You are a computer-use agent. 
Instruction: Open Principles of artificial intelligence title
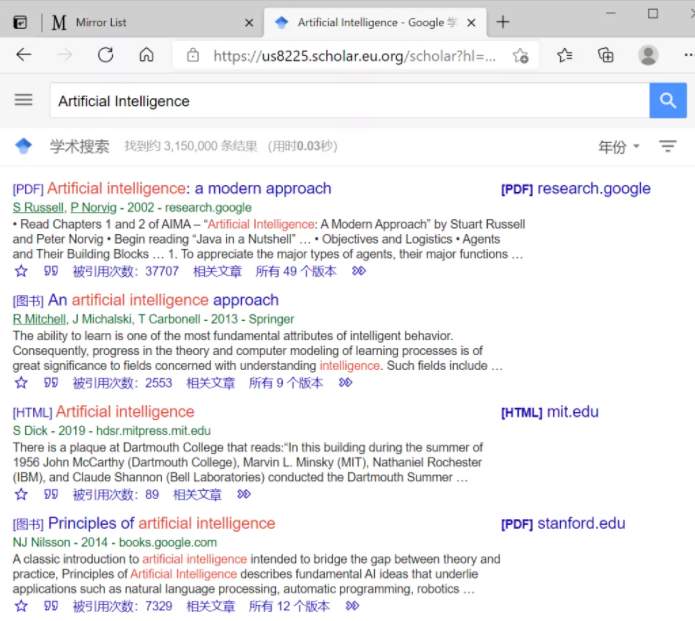pos(161,523)
